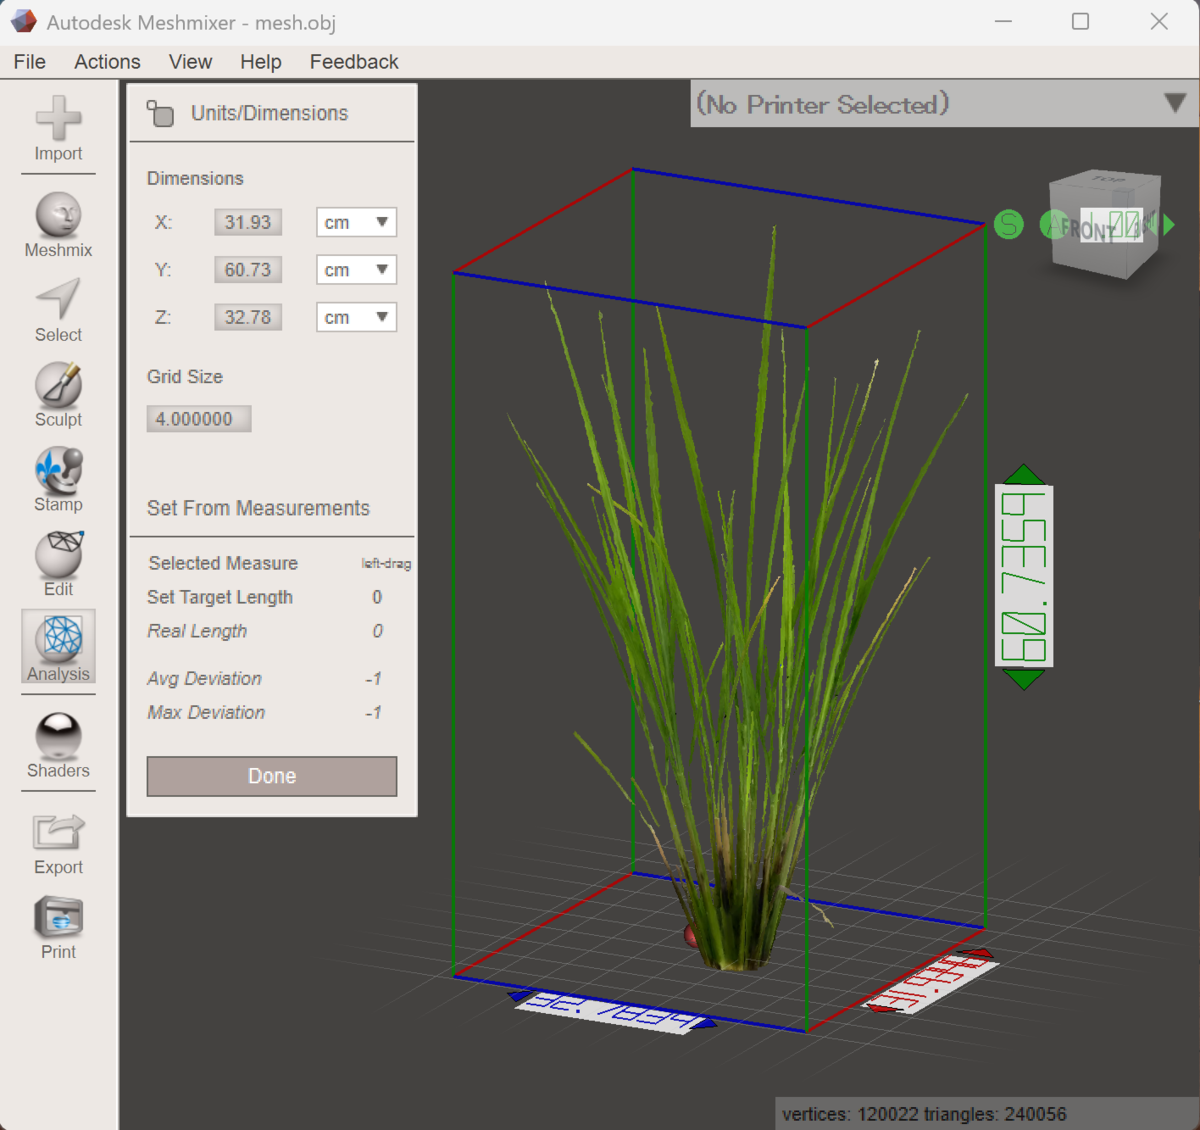Click the Done button

coord(272,776)
